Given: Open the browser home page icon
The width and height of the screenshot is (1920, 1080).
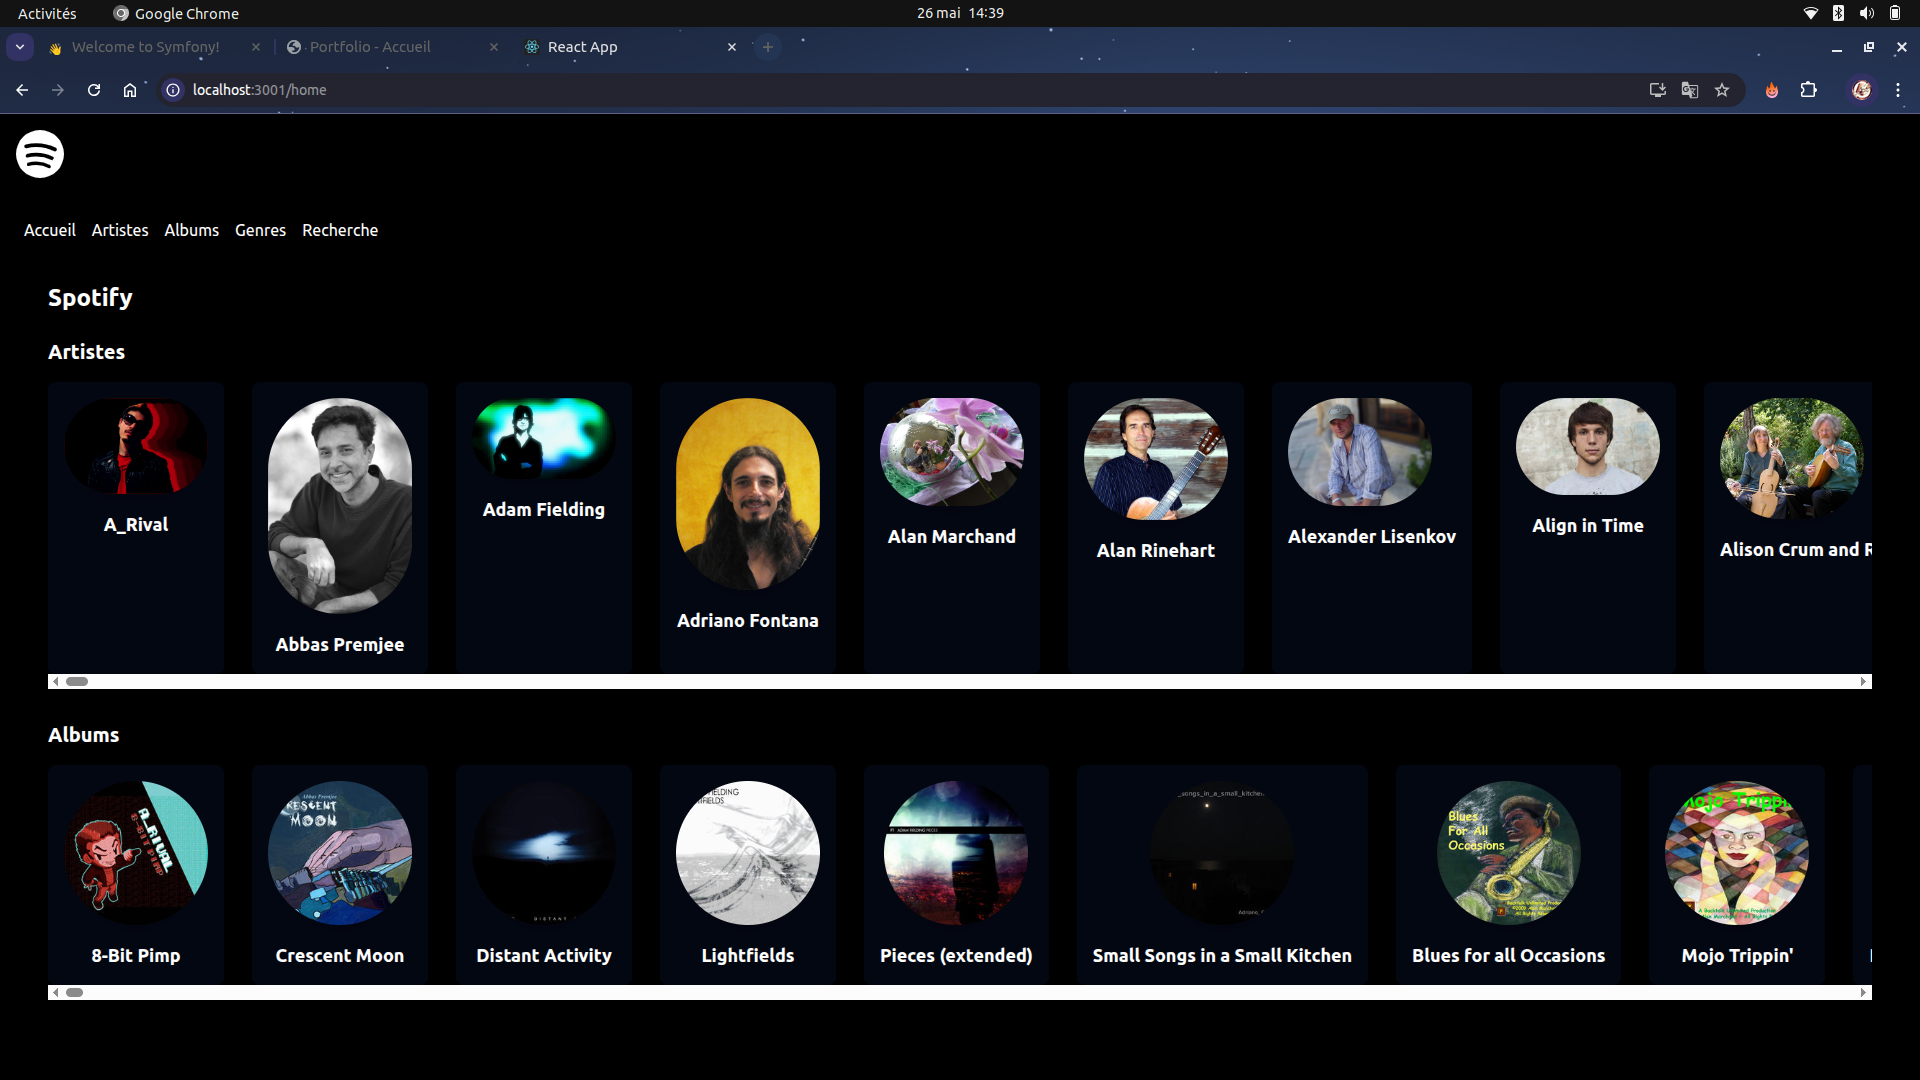Looking at the screenshot, I should click(130, 90).
